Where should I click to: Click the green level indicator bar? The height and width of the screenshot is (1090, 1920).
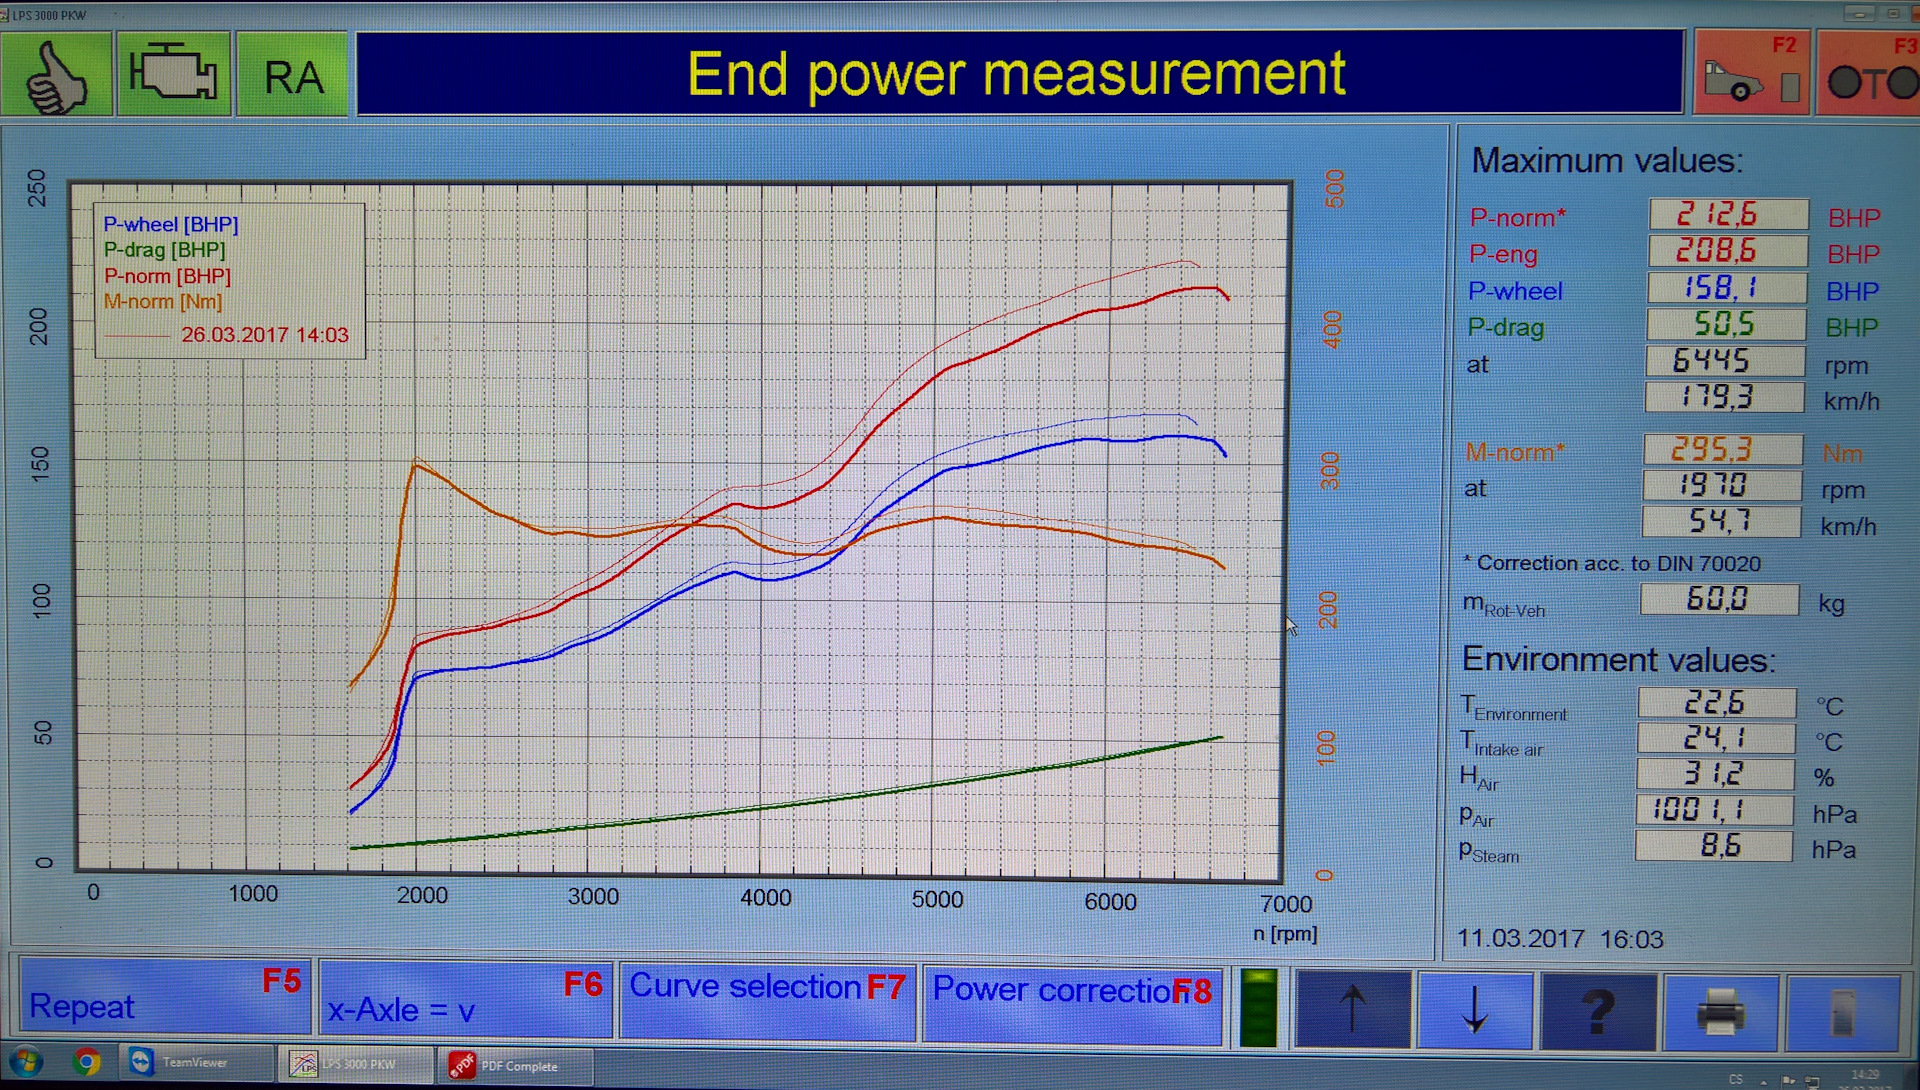coord(1258,1008)
